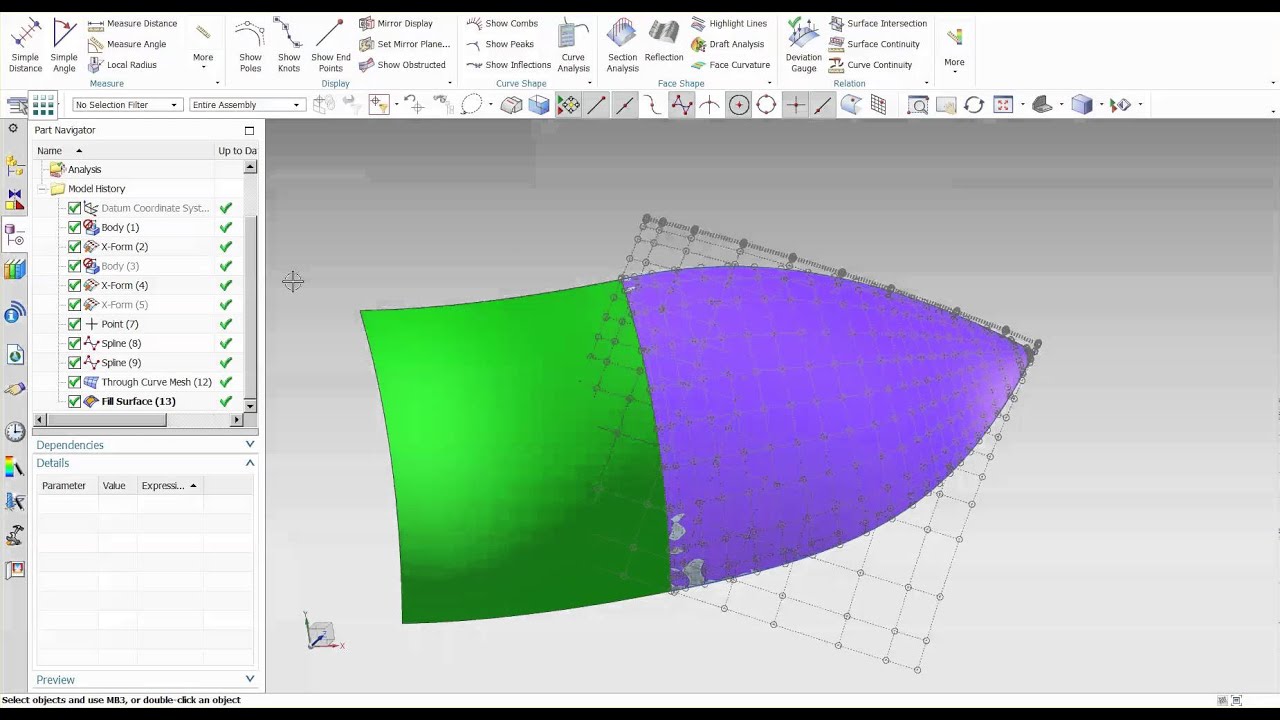Select the Simple Distance measure tool
Screen dimensions: 1280x720
[26, 46]
